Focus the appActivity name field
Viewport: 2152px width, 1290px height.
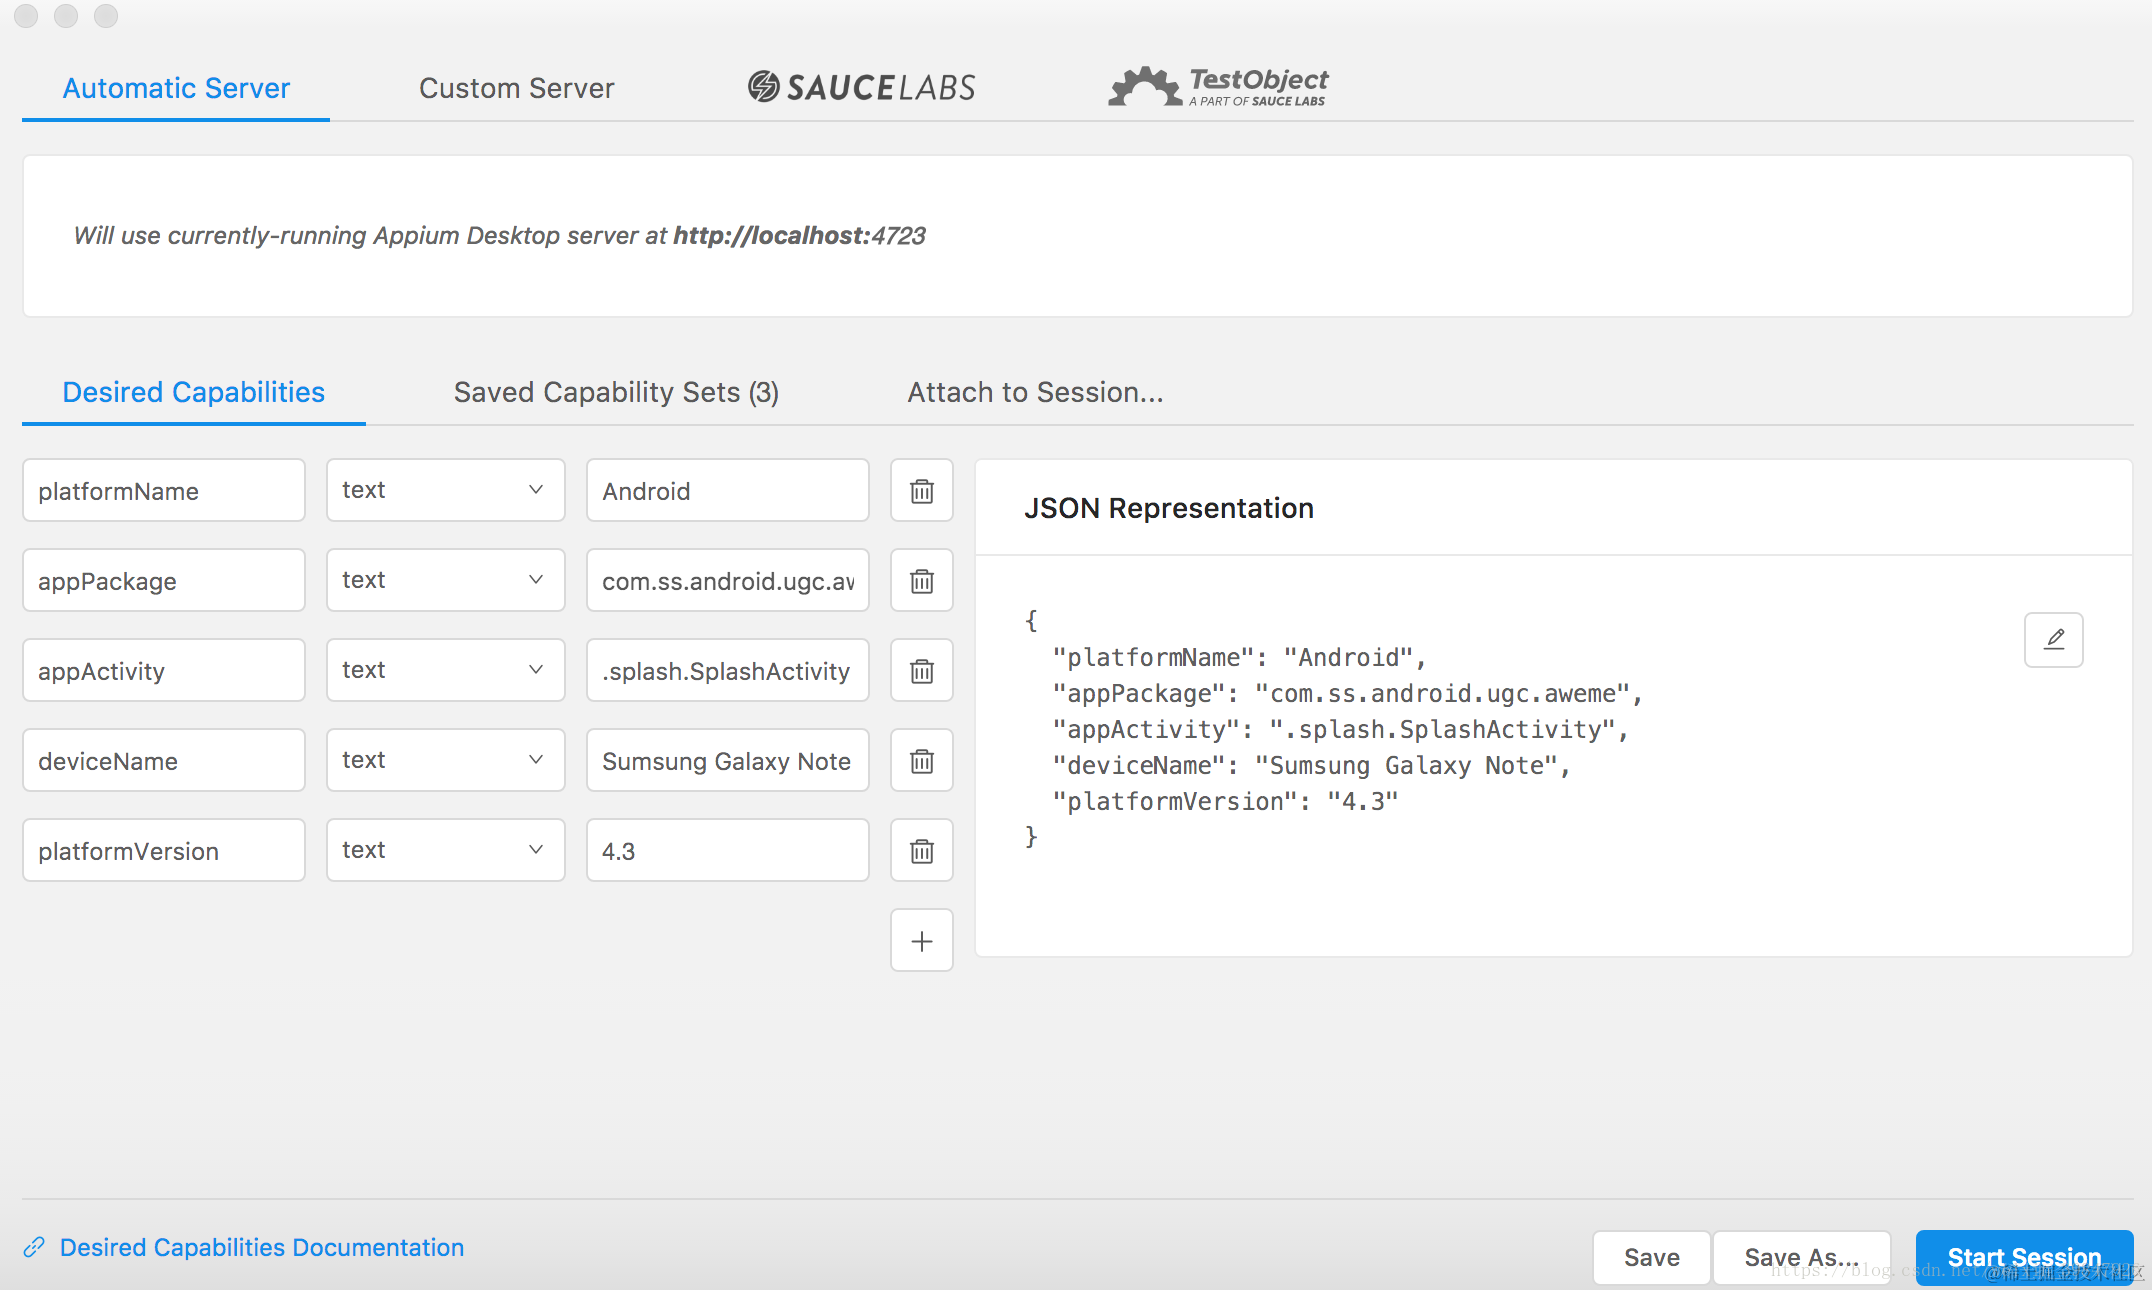(164, 671)
